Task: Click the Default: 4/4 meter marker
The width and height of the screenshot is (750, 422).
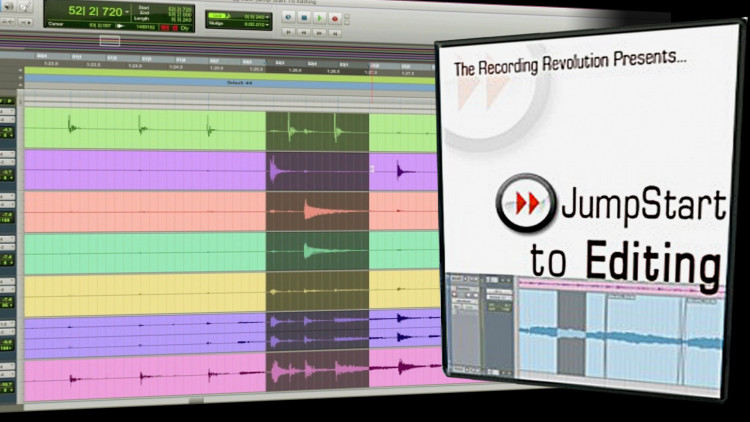Action: point(239,83)
